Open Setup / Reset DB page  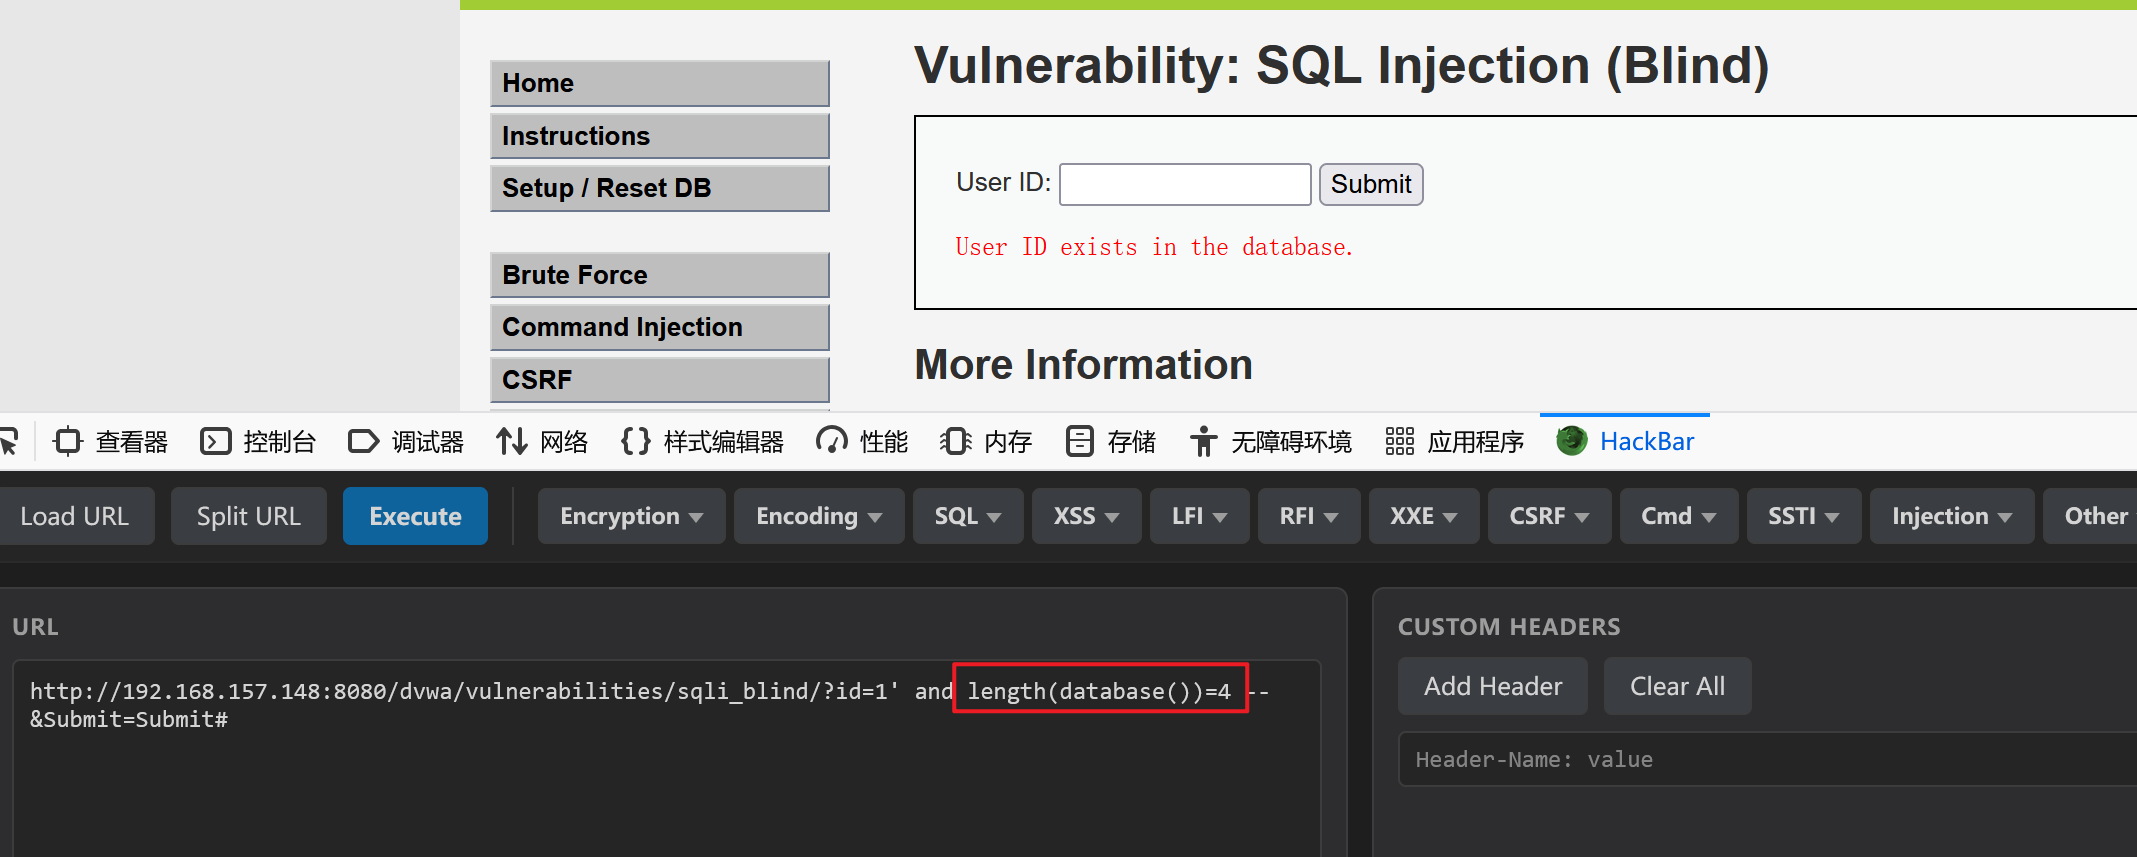pyautogui.click(x=660, y=188)
